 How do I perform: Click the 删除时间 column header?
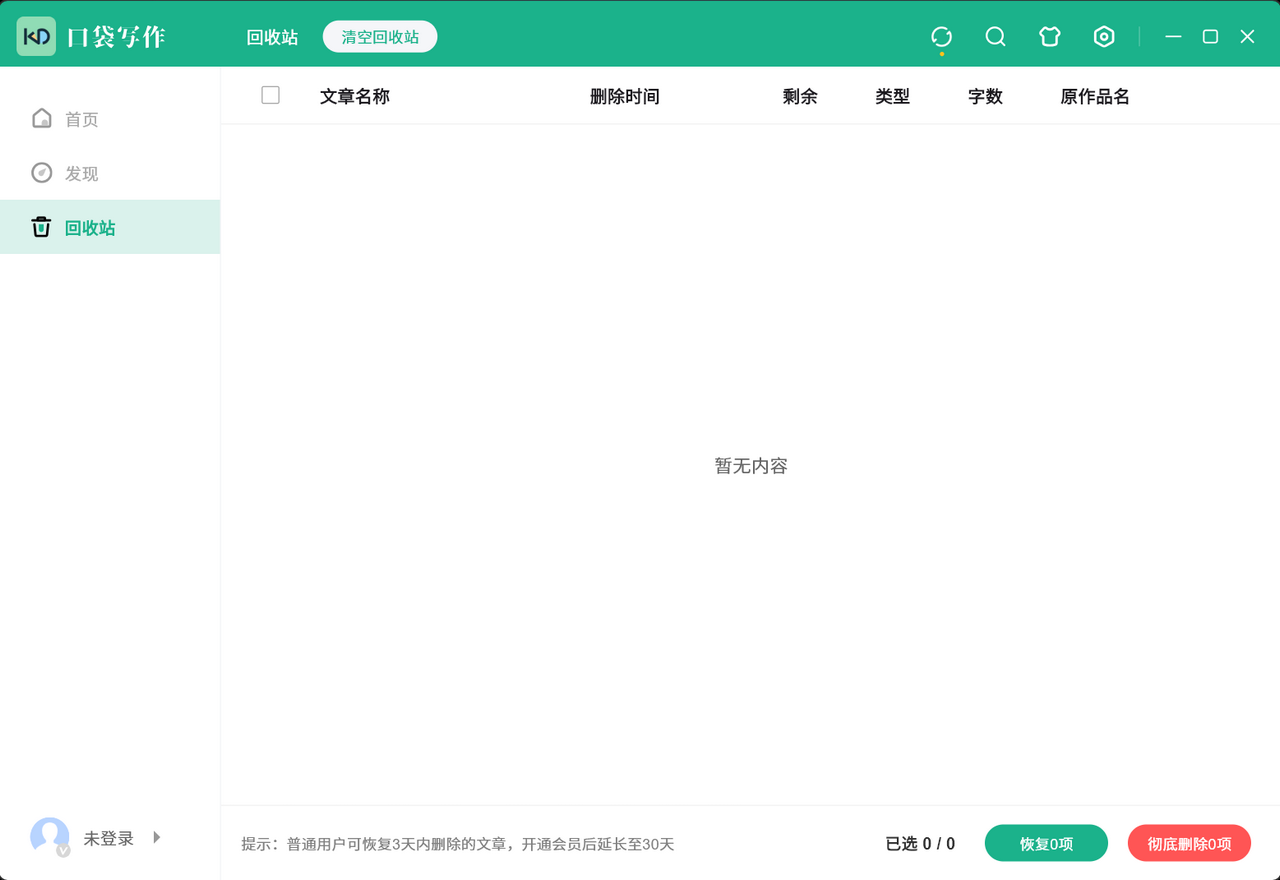[625, 96]
